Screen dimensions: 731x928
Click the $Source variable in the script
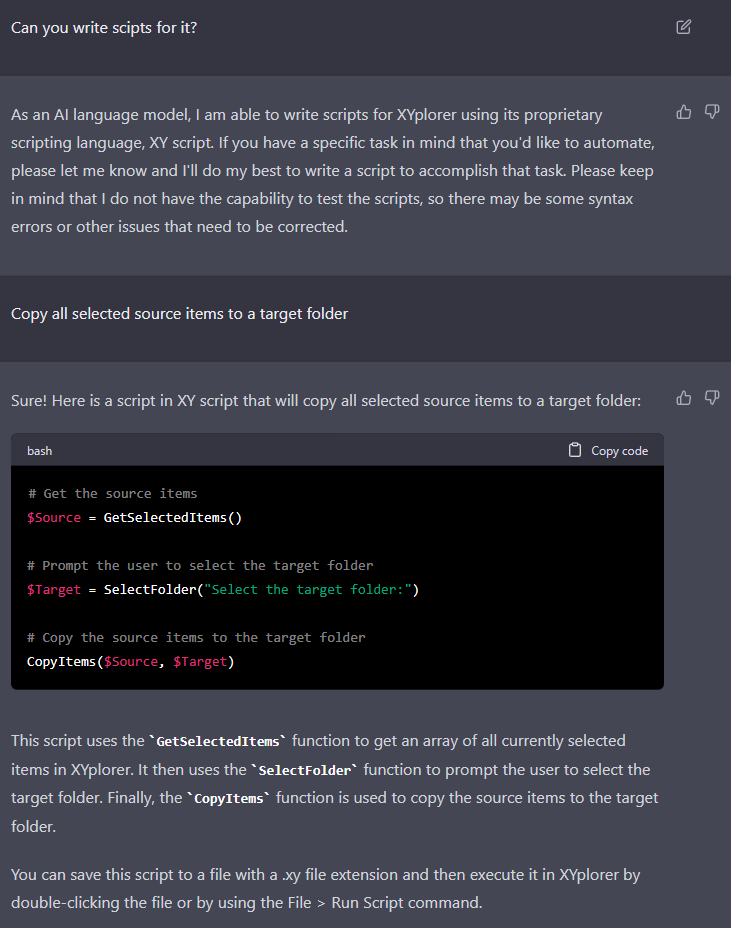(53, 517)
